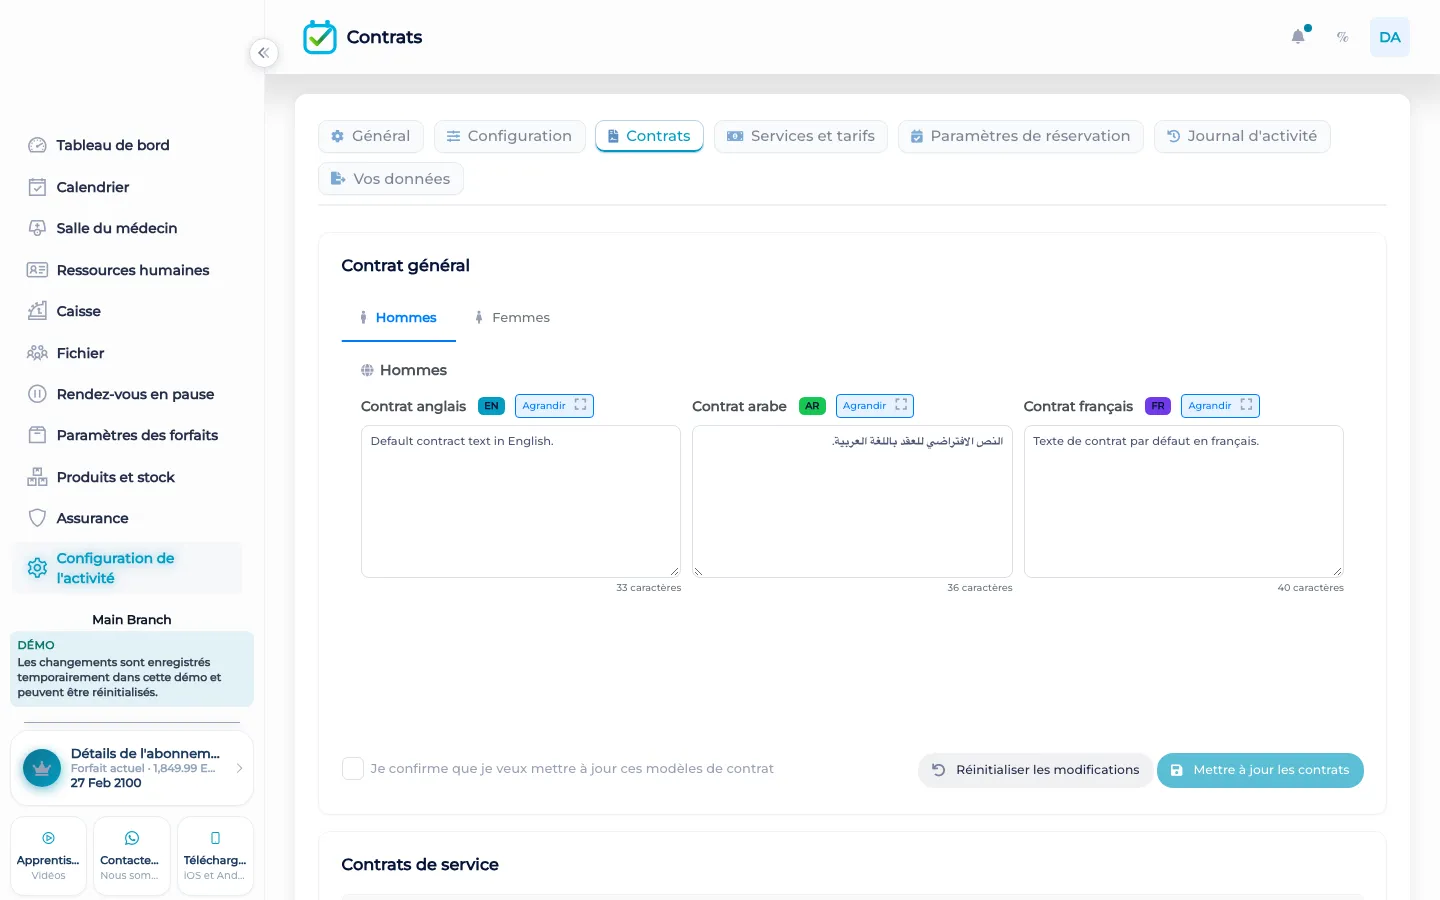Click the AR language badge
The image size is (1440, 900).
tap(812, 406)
